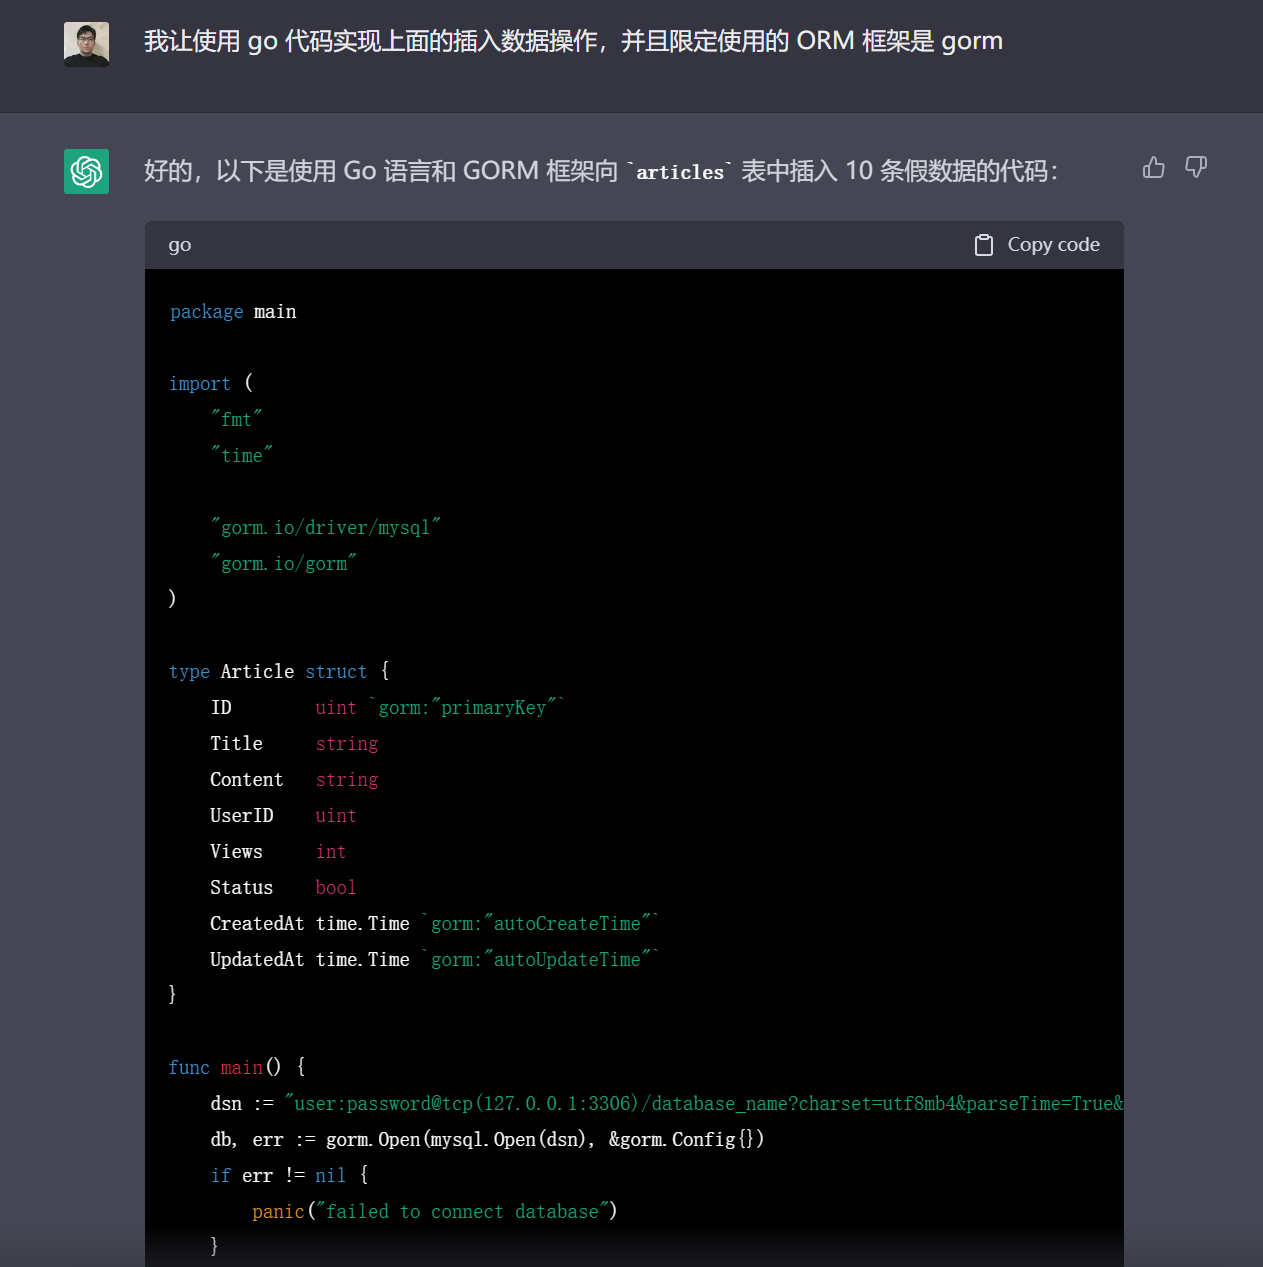1263x1267 pixels.
Task: Click the gorm:"primaryKey" tag on ID
Action: click(470, 707)
